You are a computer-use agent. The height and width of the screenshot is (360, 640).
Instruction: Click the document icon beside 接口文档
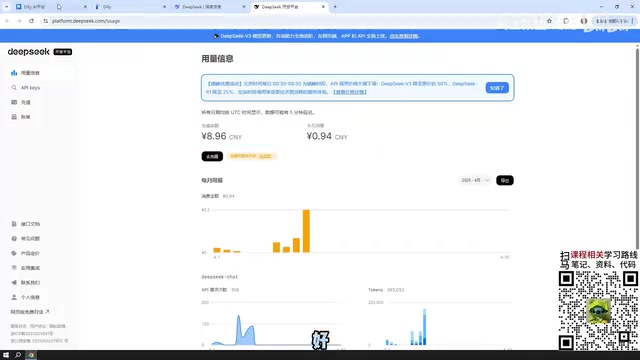coord(14,224)
